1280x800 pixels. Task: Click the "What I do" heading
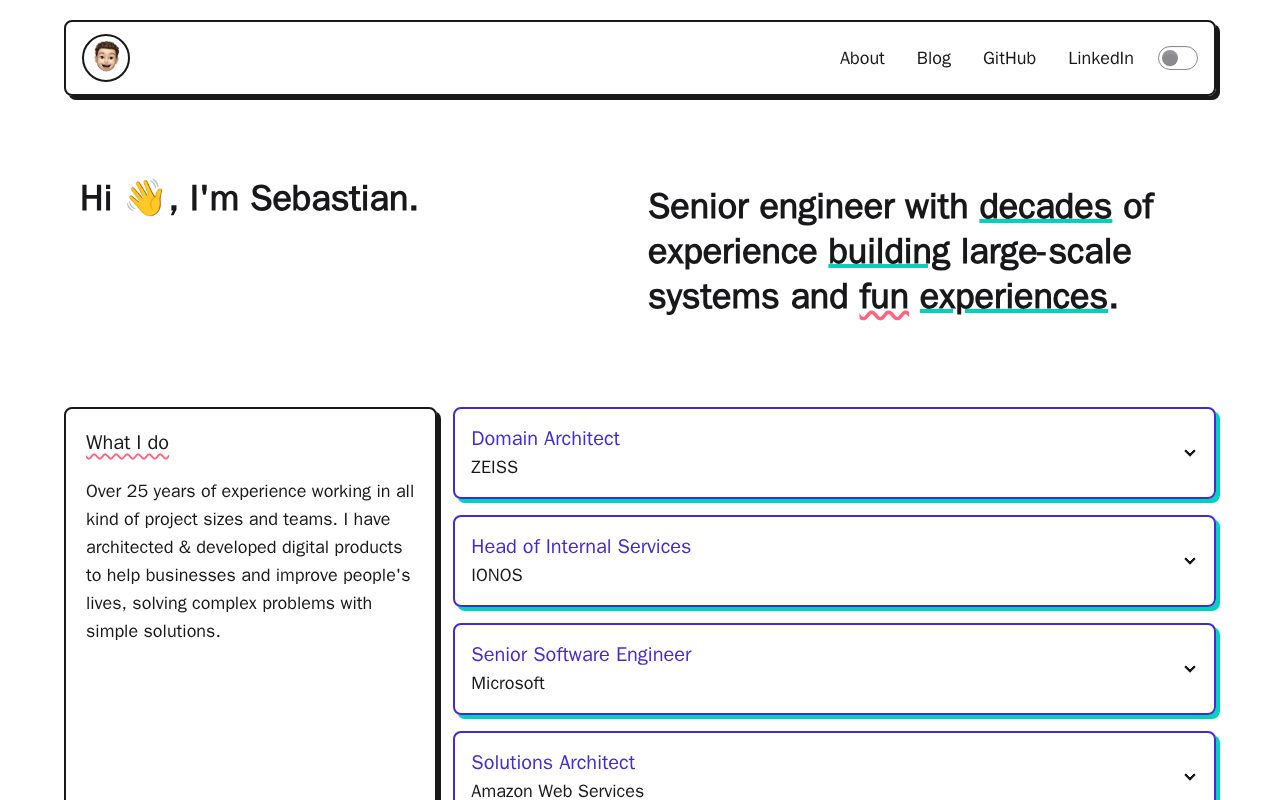(127, 442)
